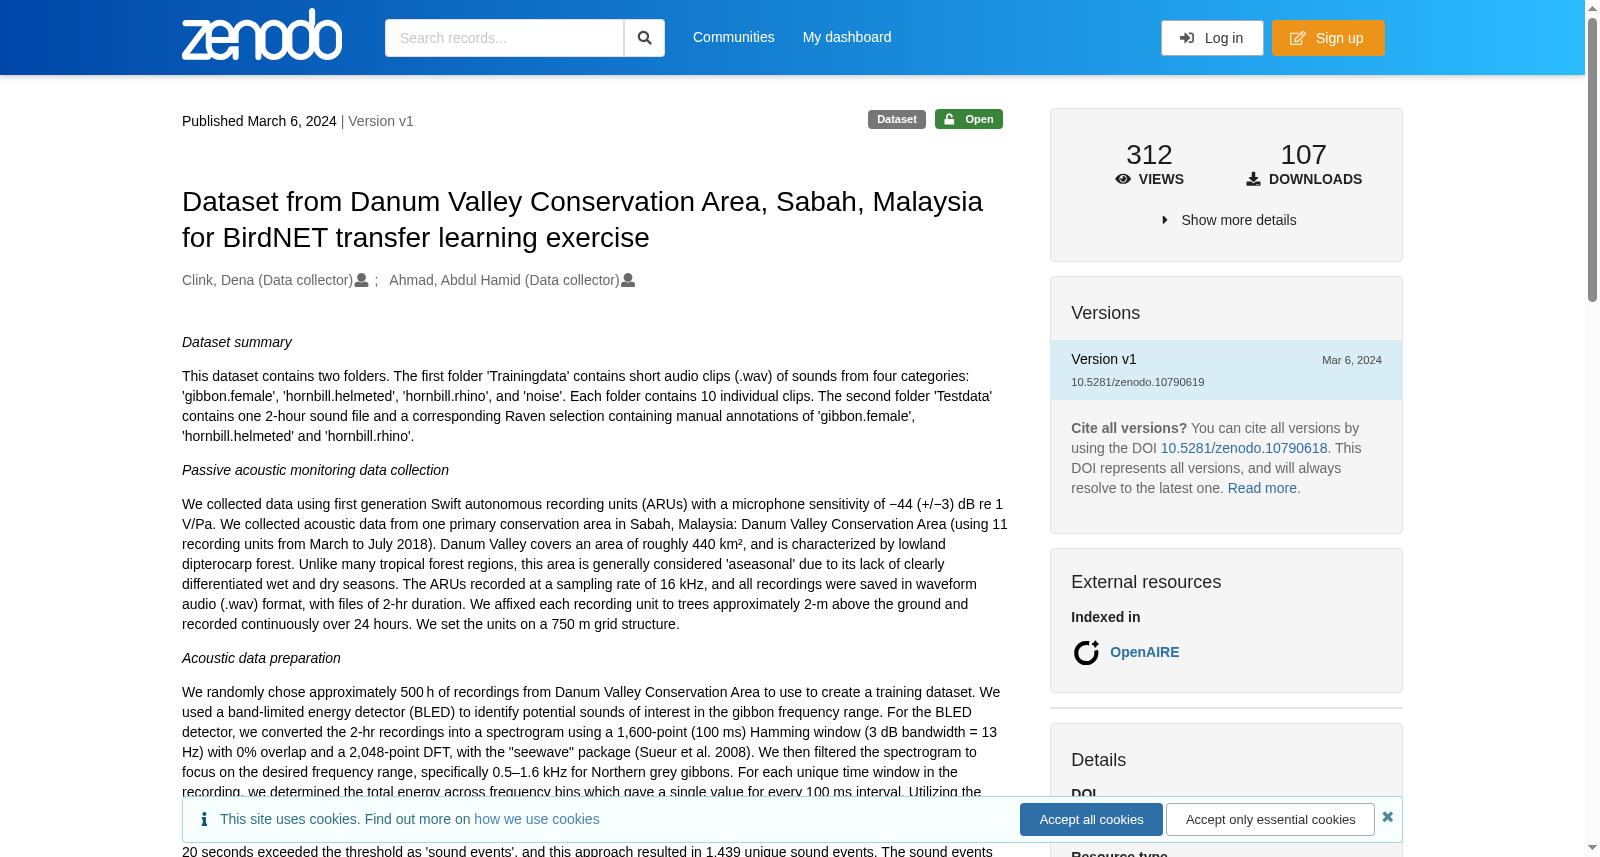Go to My dashboard
Screen dimensions: 1600x857
coord(847,37)
